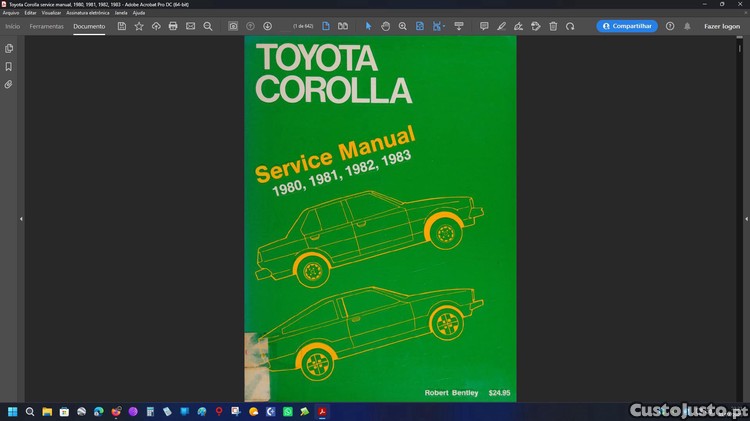Viewport: 750px width, 421px height.
Task: Print the document using the printer icon
Action: point(173,26)
